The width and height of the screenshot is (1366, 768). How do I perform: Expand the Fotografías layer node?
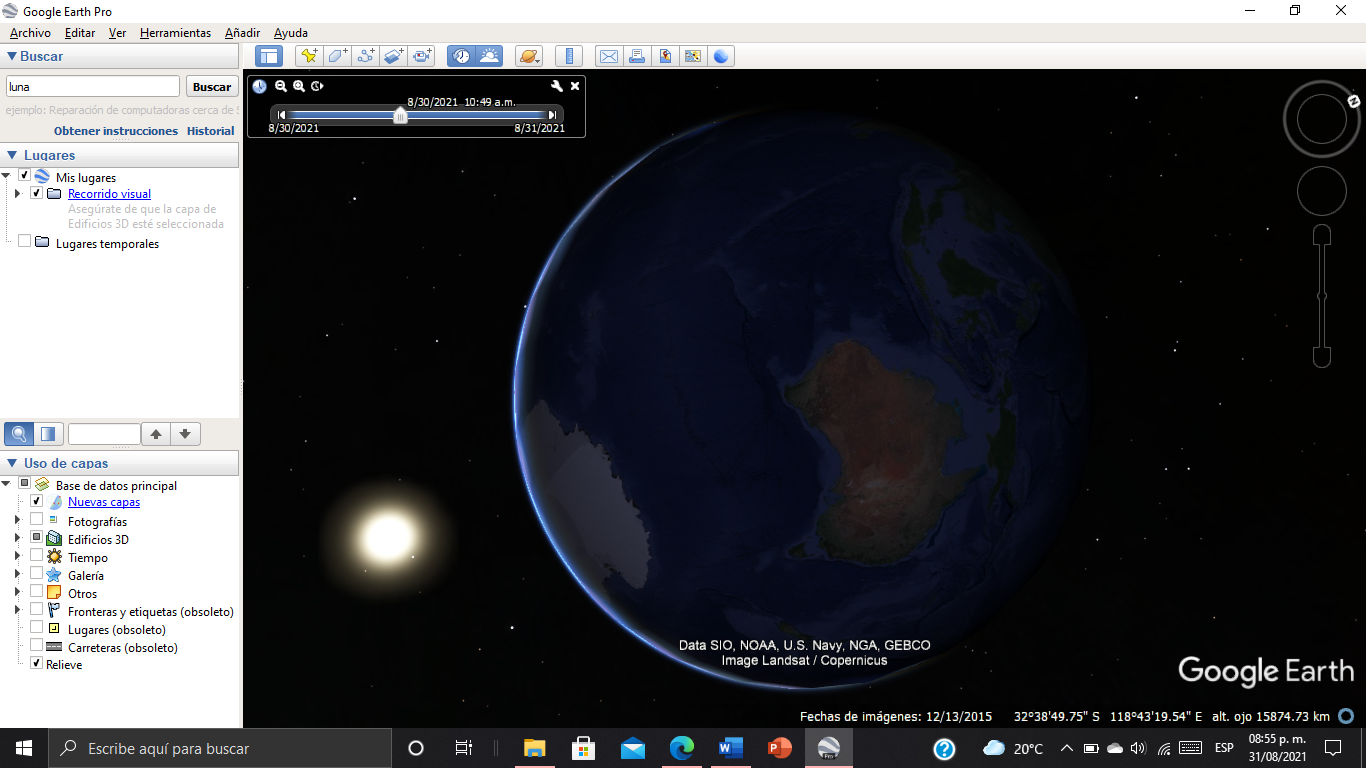pyautogui.click(x=17, y=520)
